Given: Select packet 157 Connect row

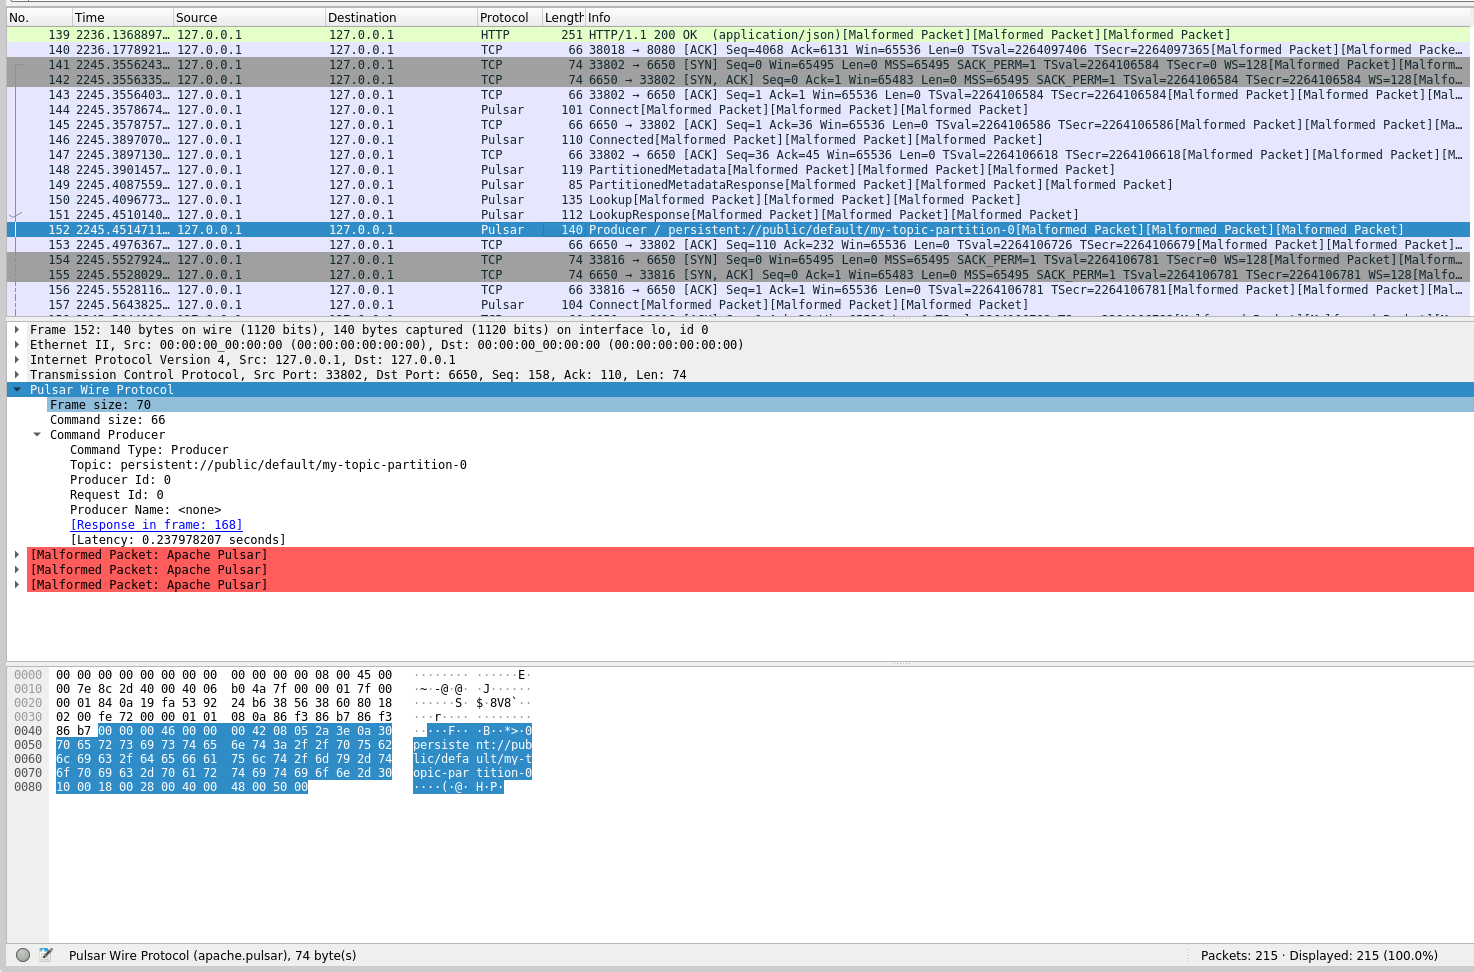Looking at the screenshot, I should coord(738,304).
